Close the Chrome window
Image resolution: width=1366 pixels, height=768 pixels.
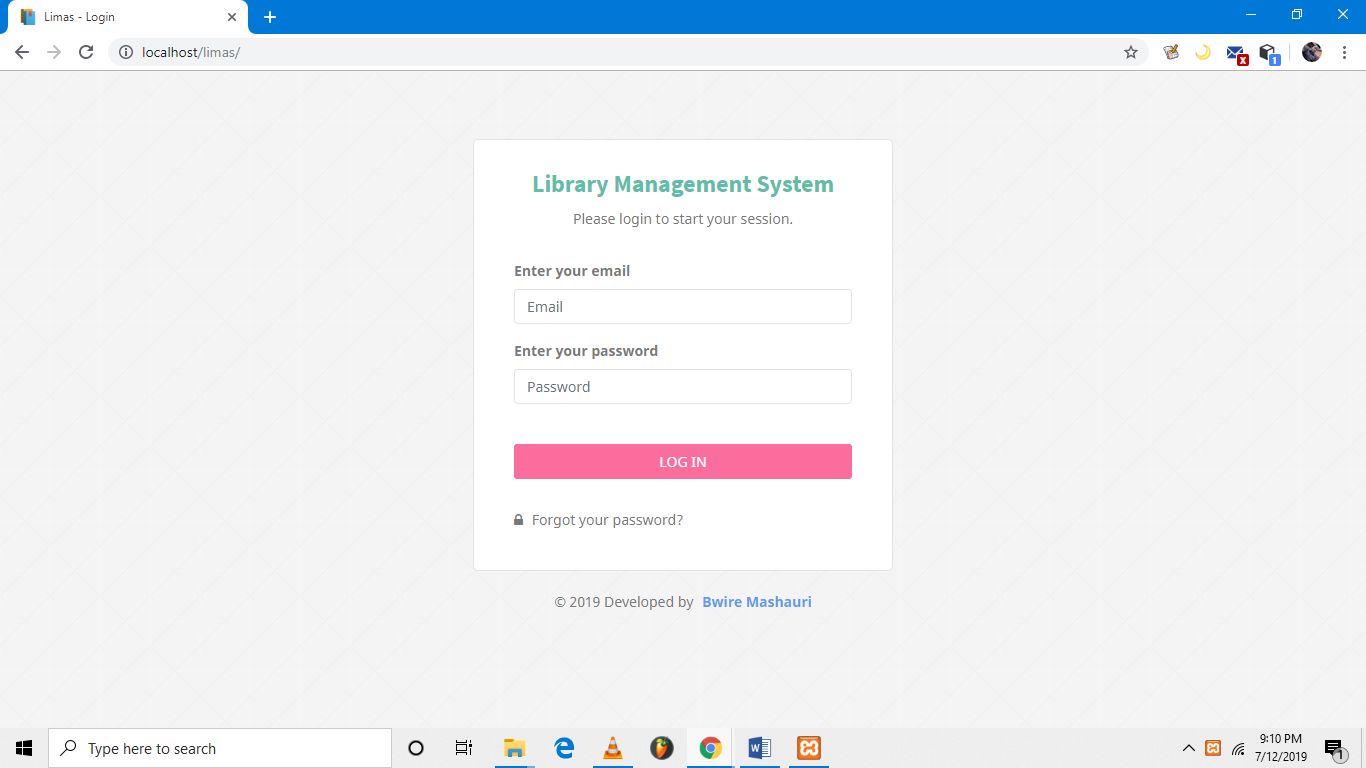click(x=1343, y=15)
